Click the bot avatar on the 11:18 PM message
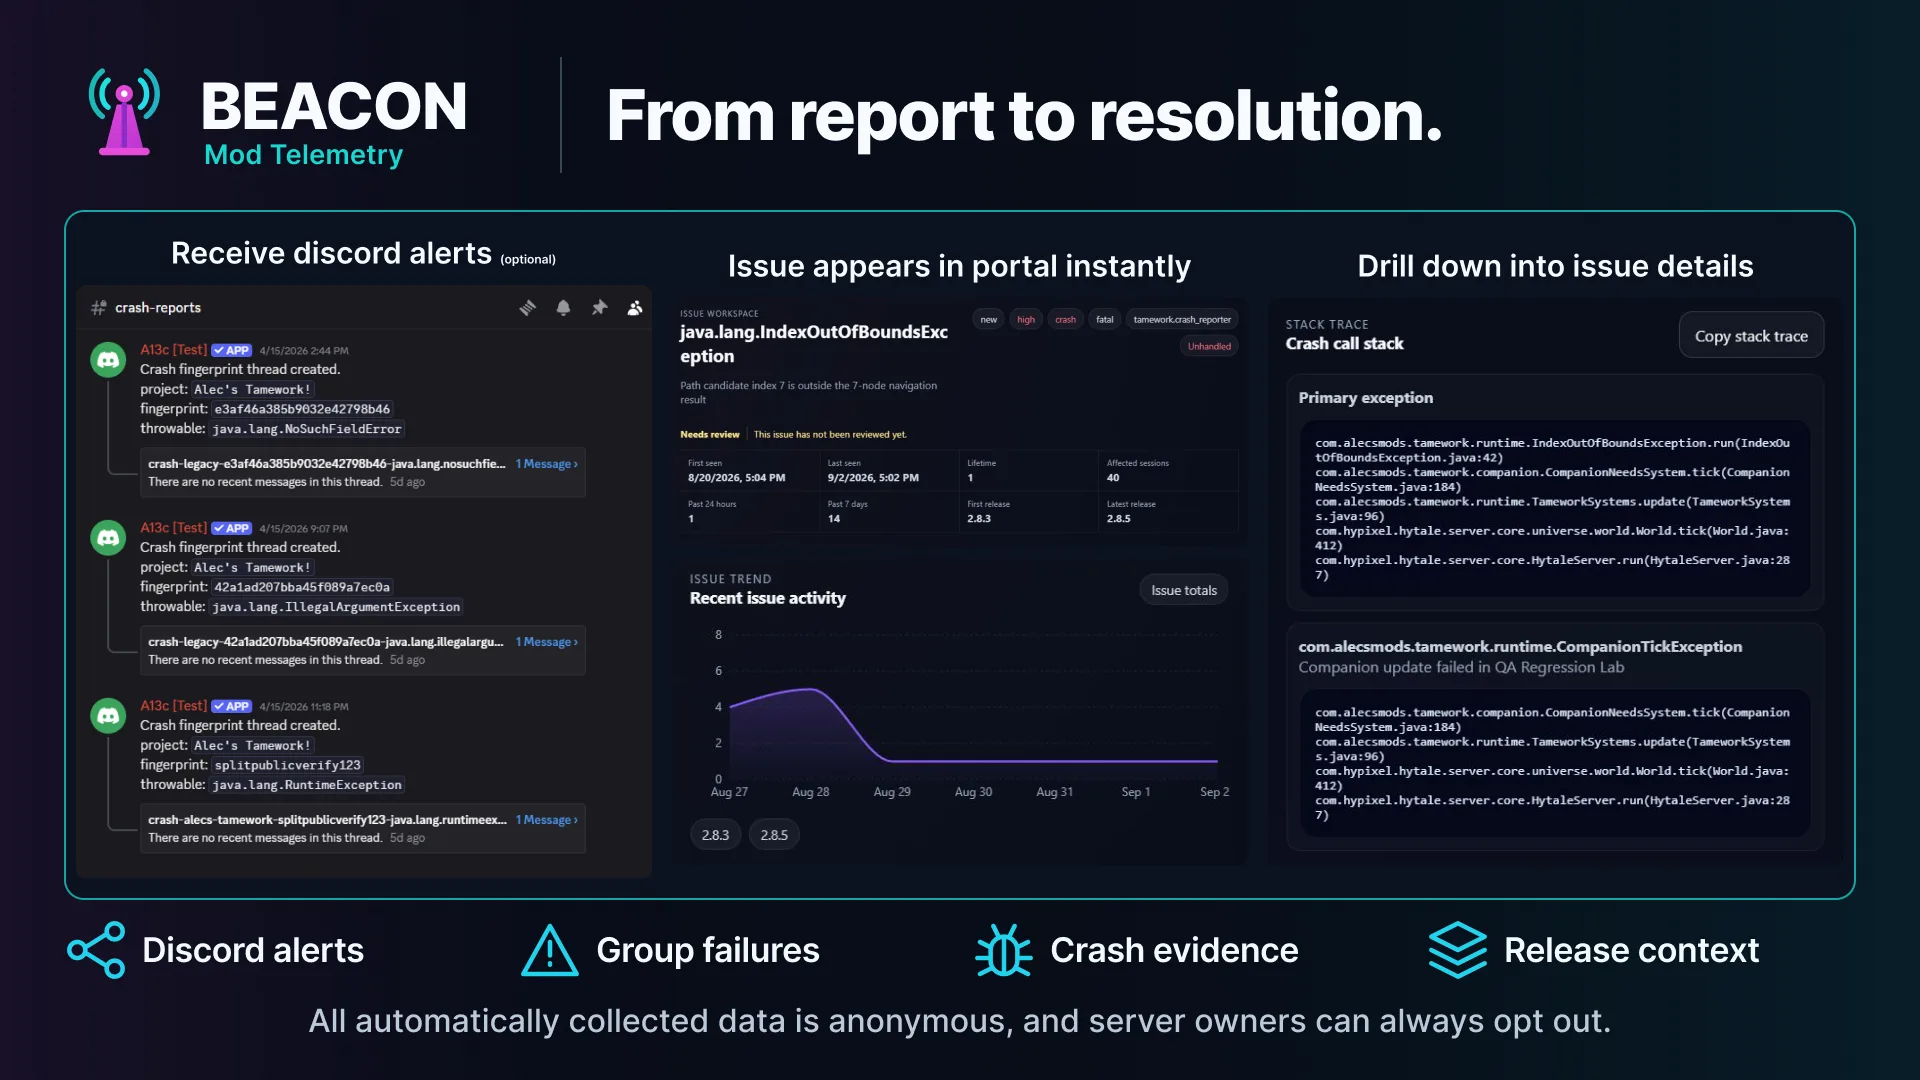Viewport: 1920px width, 1080px height. [108, 716]
